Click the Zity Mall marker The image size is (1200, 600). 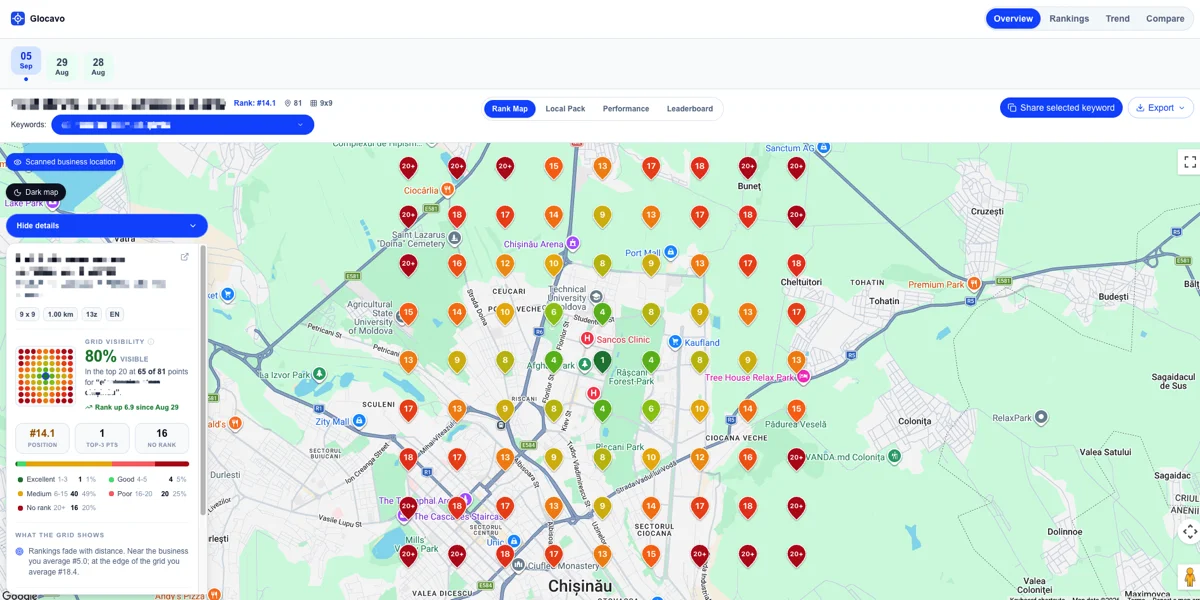click(x=359, y=421)
